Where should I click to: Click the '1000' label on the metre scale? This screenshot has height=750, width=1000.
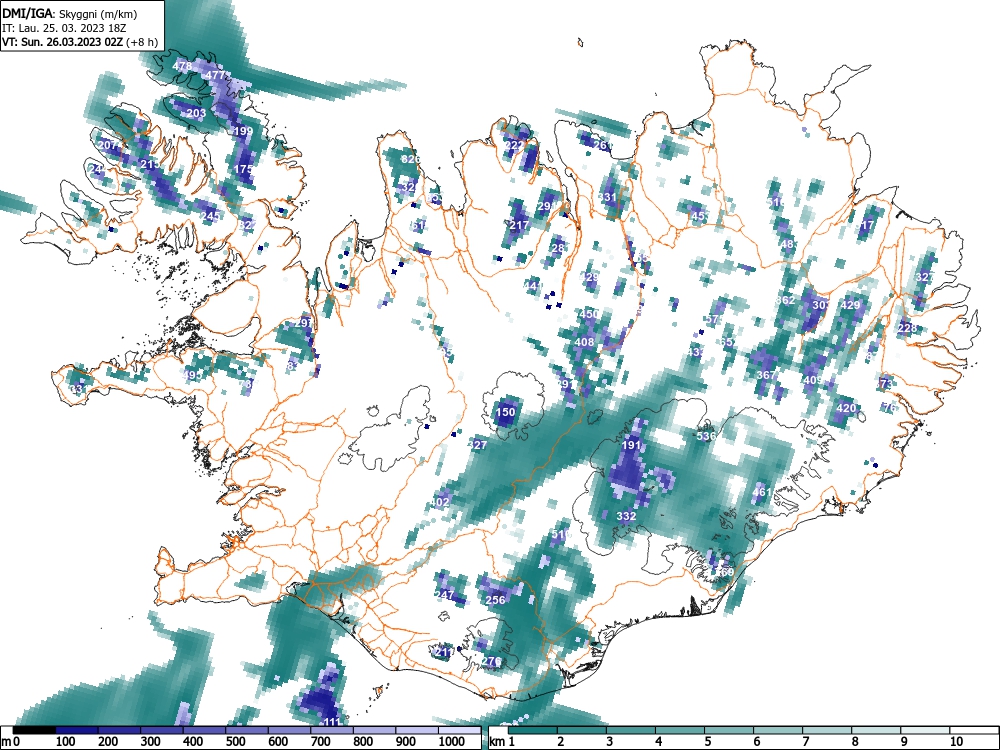click(x=452, y=742)
